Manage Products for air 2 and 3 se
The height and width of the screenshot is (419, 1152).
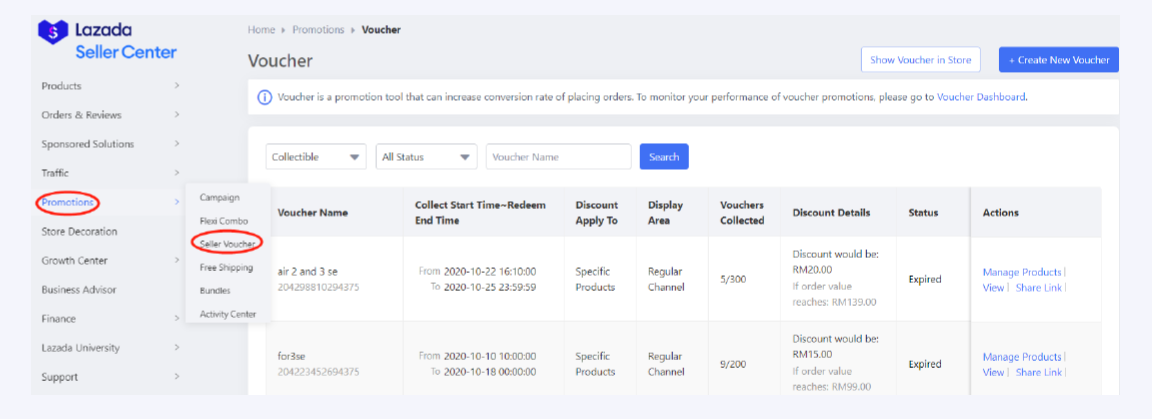tap(1022, 272)
